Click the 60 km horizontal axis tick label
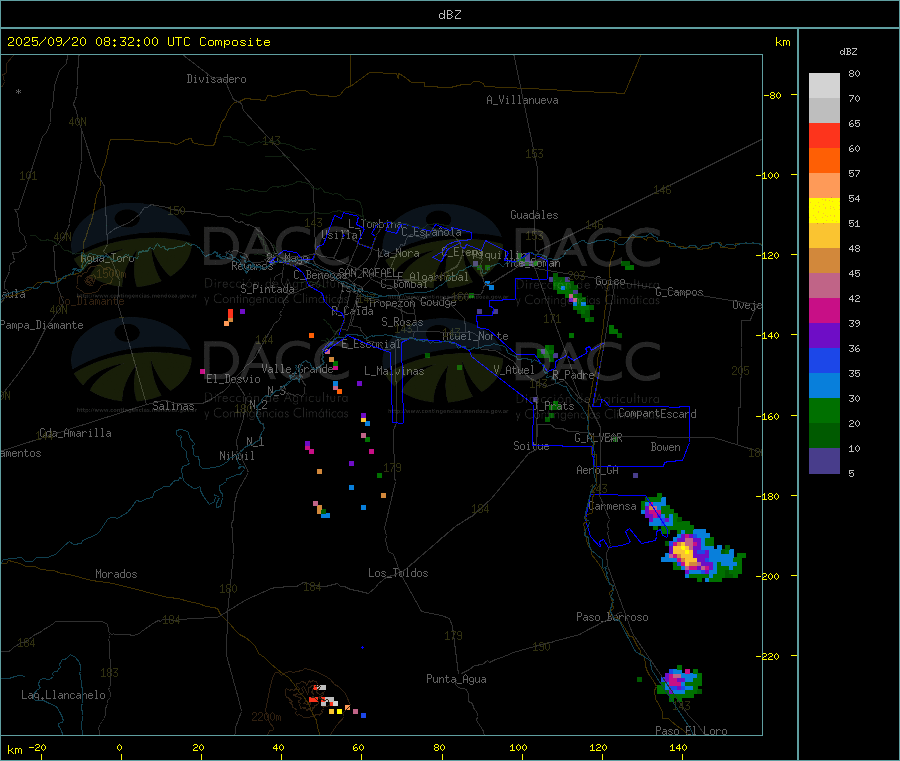This screenshot has height=761, width=900. click(358, 747)
